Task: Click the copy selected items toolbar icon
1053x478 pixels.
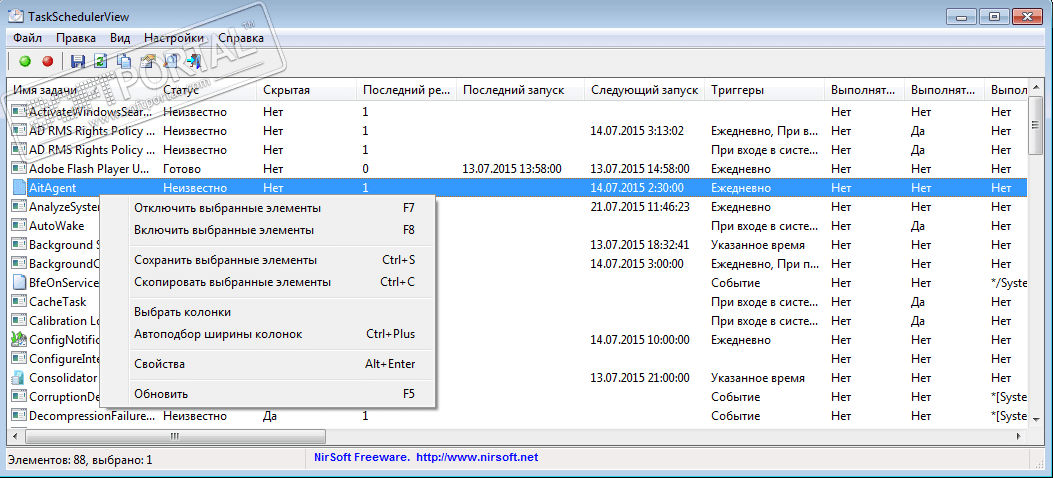Action: pos(124,62)
